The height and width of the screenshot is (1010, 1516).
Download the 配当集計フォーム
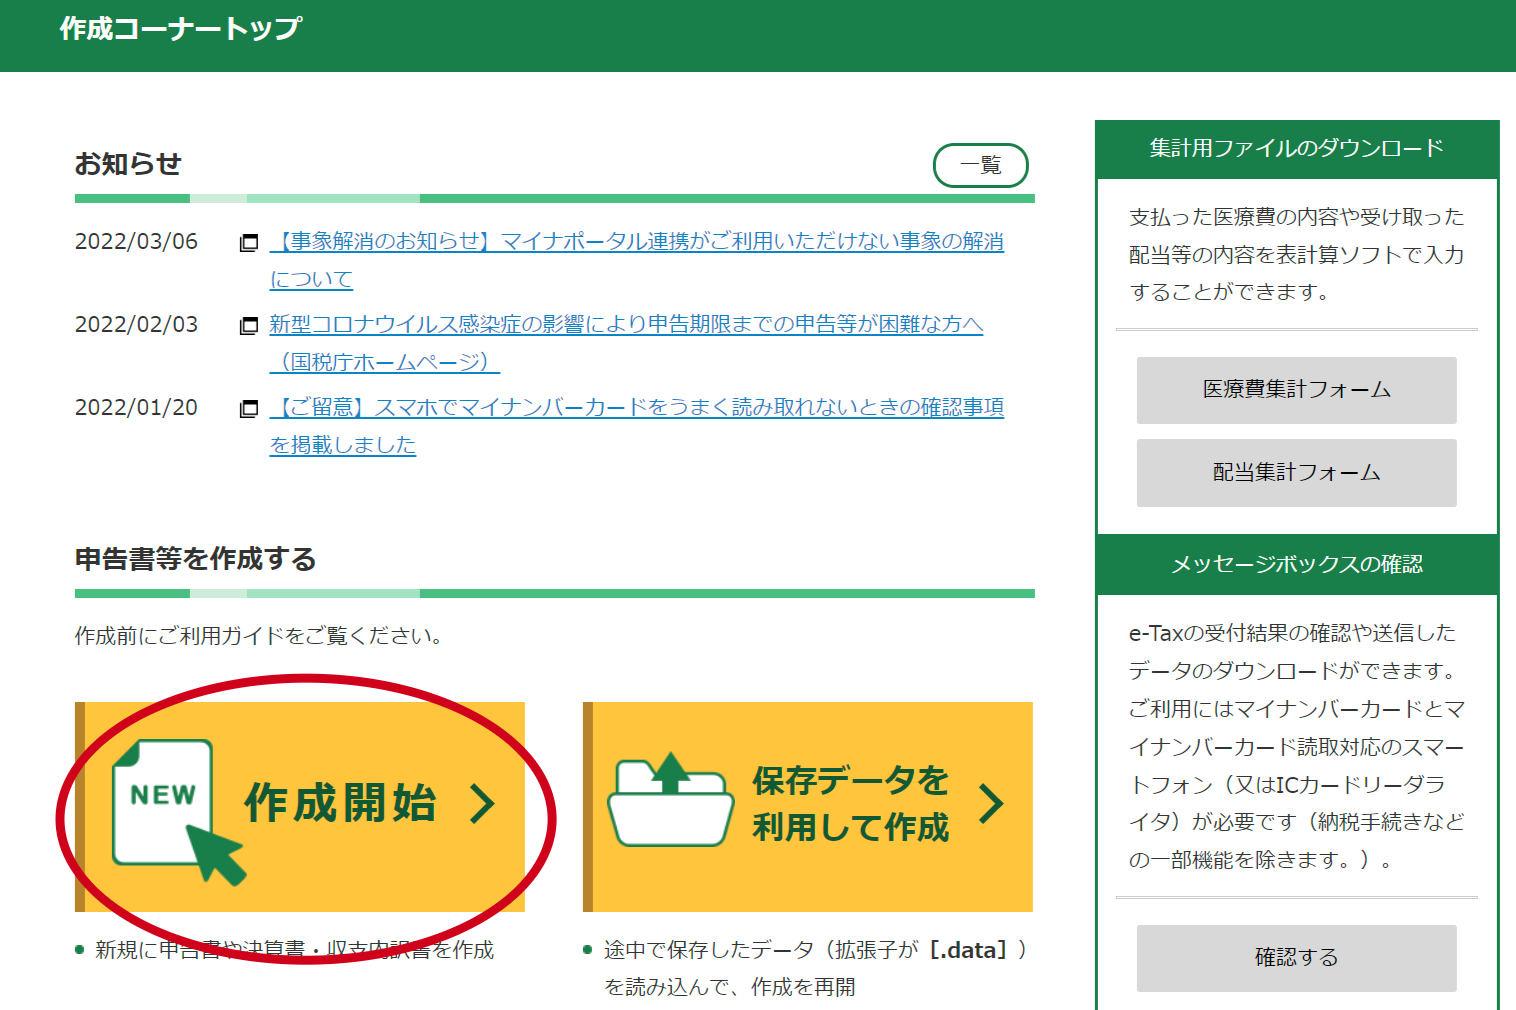1296,473
